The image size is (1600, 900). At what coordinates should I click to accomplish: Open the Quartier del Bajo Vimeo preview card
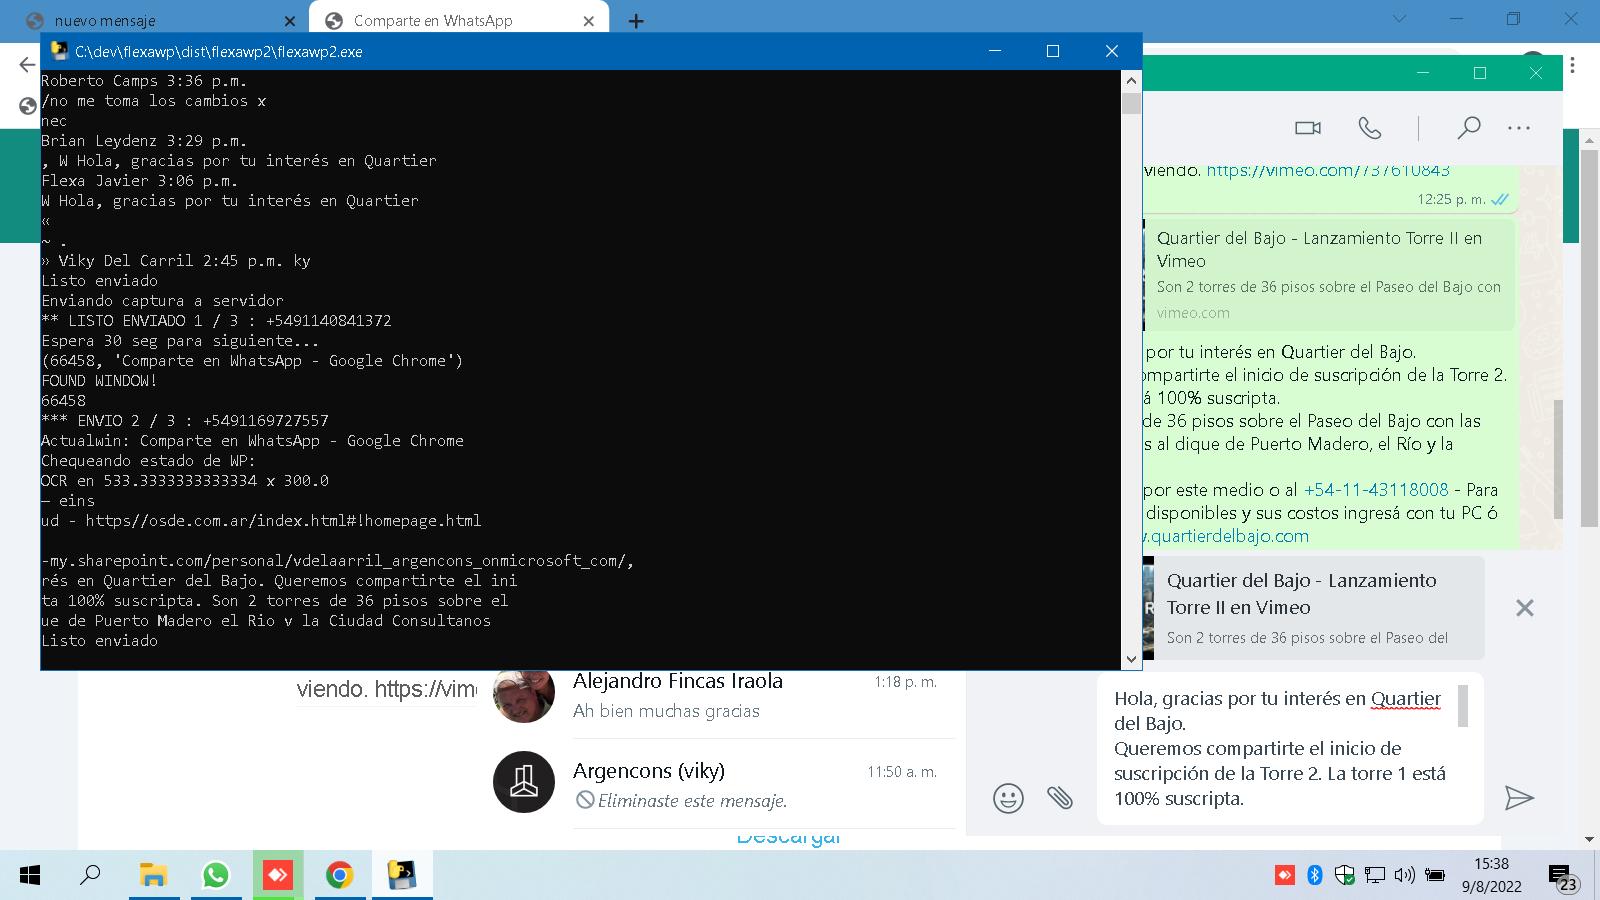tap(1330, 275)
